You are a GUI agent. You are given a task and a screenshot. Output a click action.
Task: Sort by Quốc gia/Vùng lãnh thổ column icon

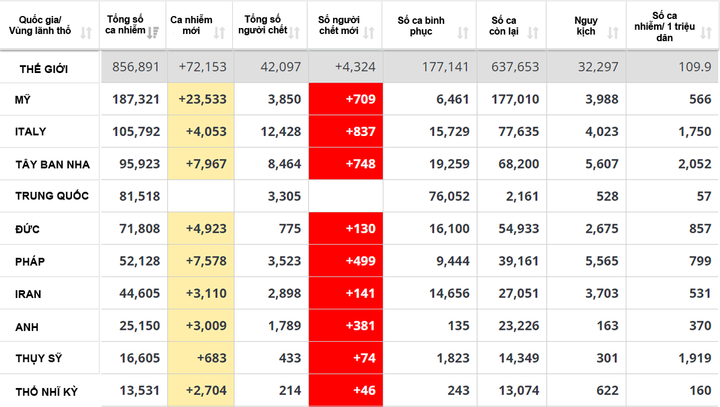tap(84, 33)
